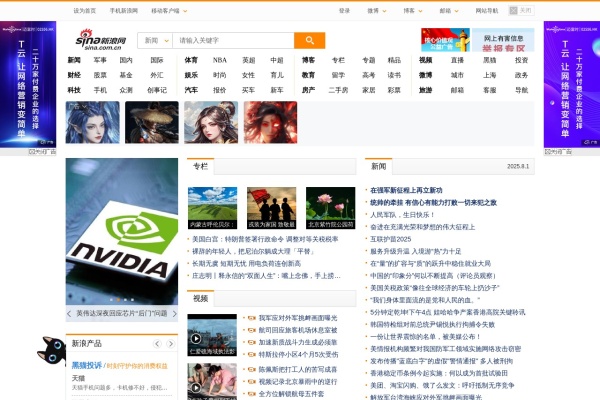Click the 登录 login link

(x=344, y=11)
